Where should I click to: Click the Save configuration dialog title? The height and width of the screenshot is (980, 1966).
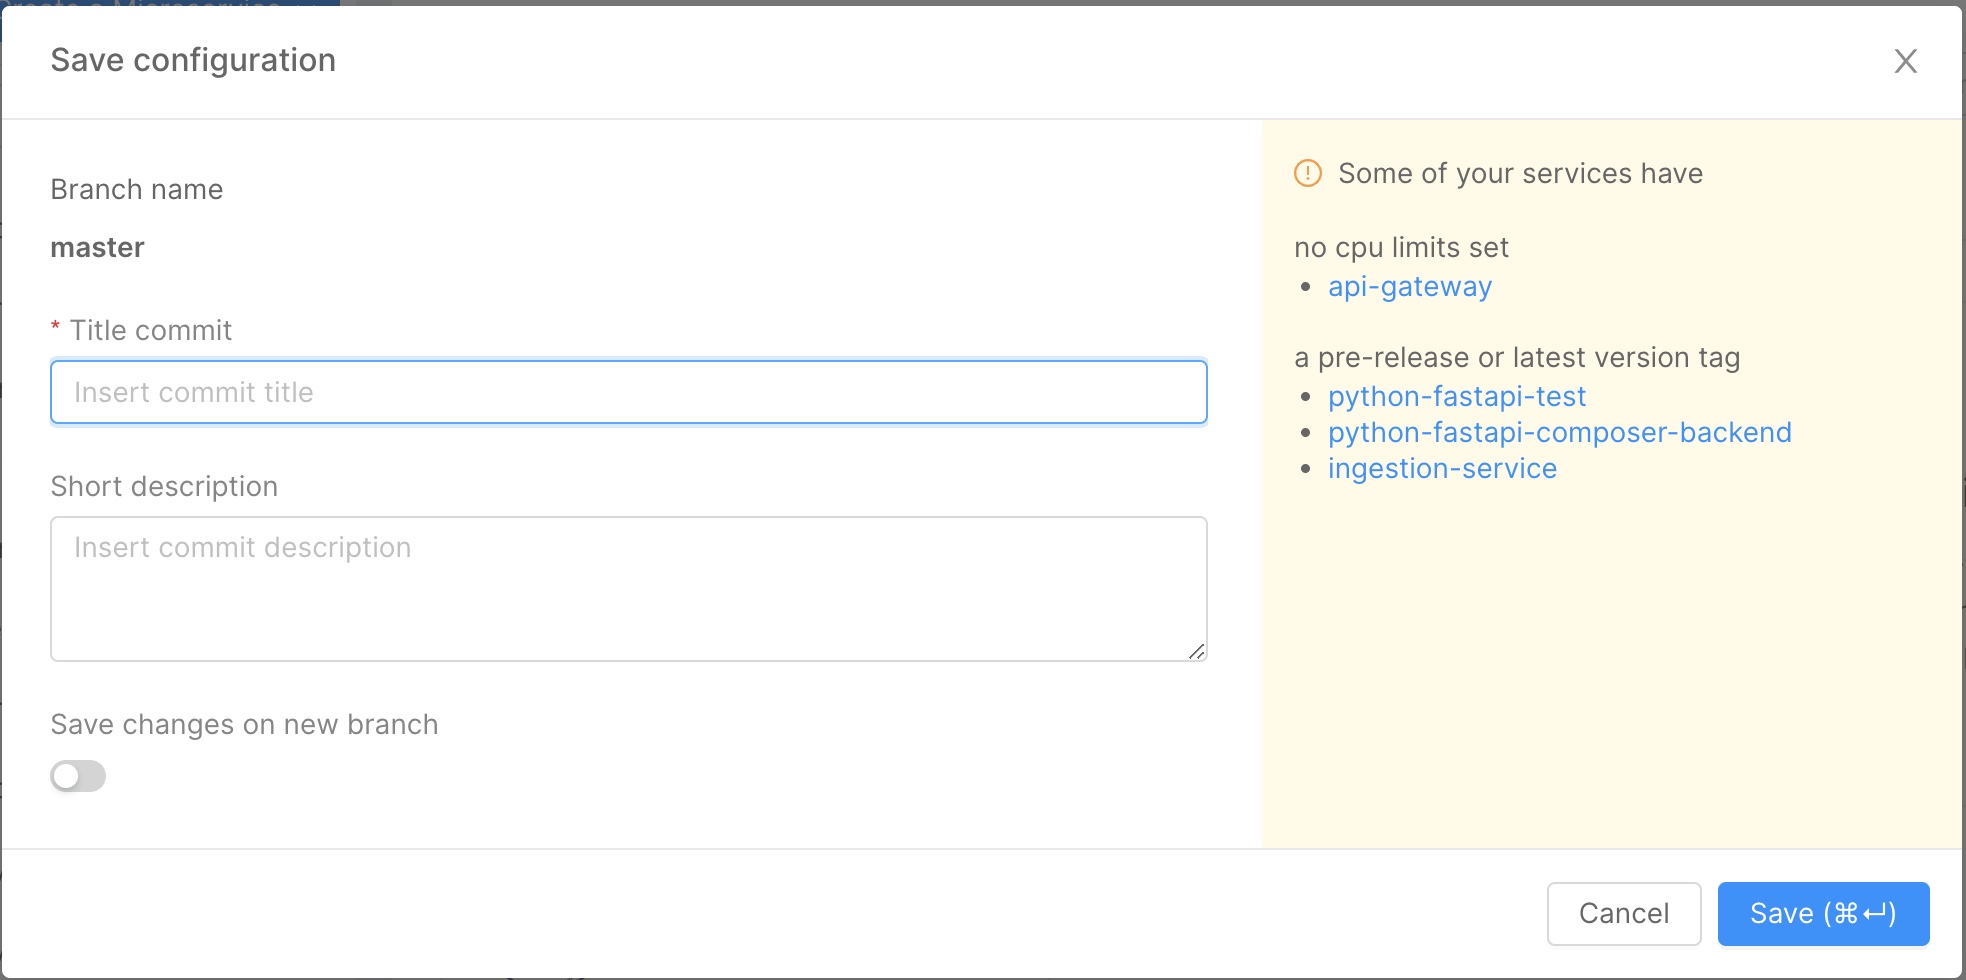[193, 60]
